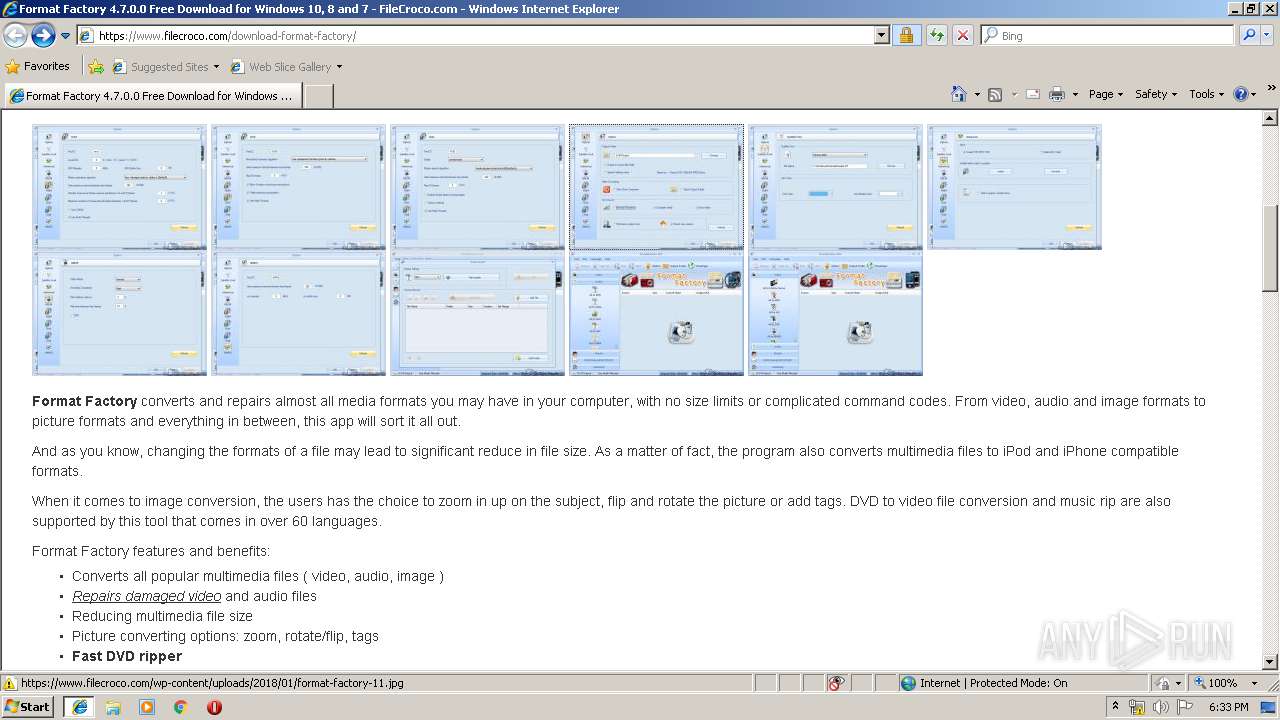The height and width of the screenshot is (720, 1280).
Task: Click Internet Explorer taskbar icon
Action: click(79, 706)
